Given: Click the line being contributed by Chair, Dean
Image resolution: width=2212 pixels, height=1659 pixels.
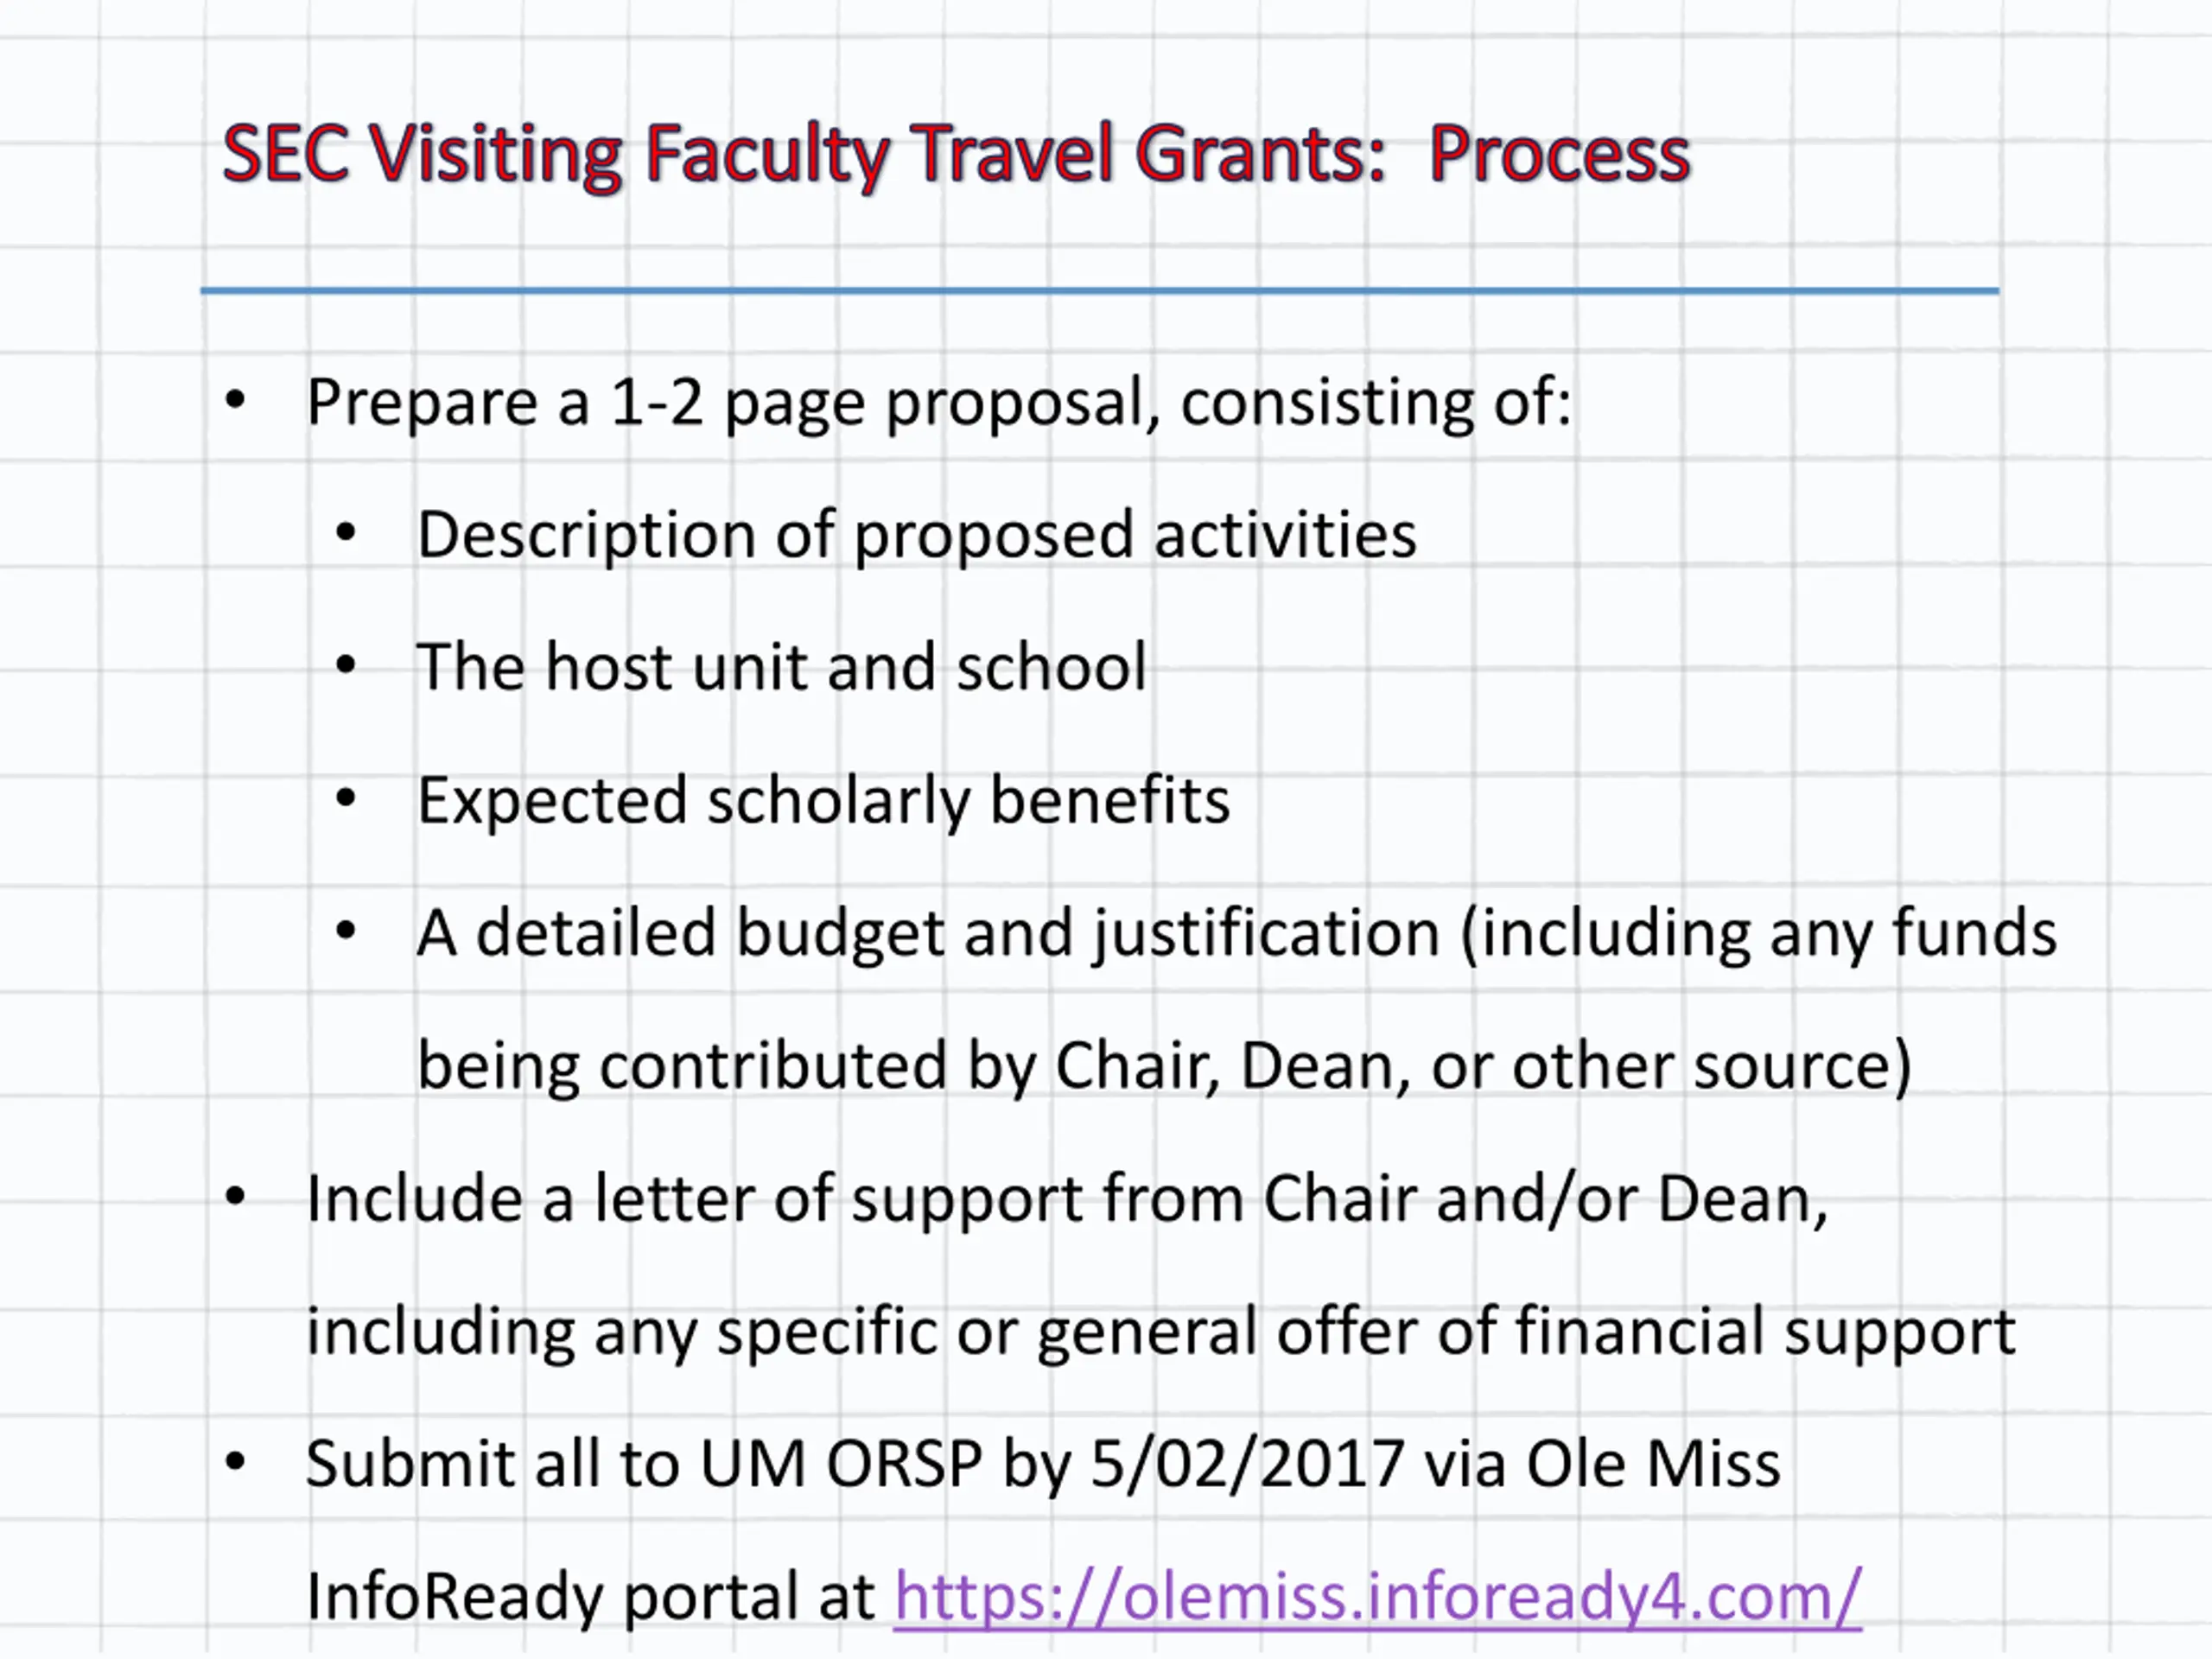Looking at the screenshot, I should [1164, 1067].
